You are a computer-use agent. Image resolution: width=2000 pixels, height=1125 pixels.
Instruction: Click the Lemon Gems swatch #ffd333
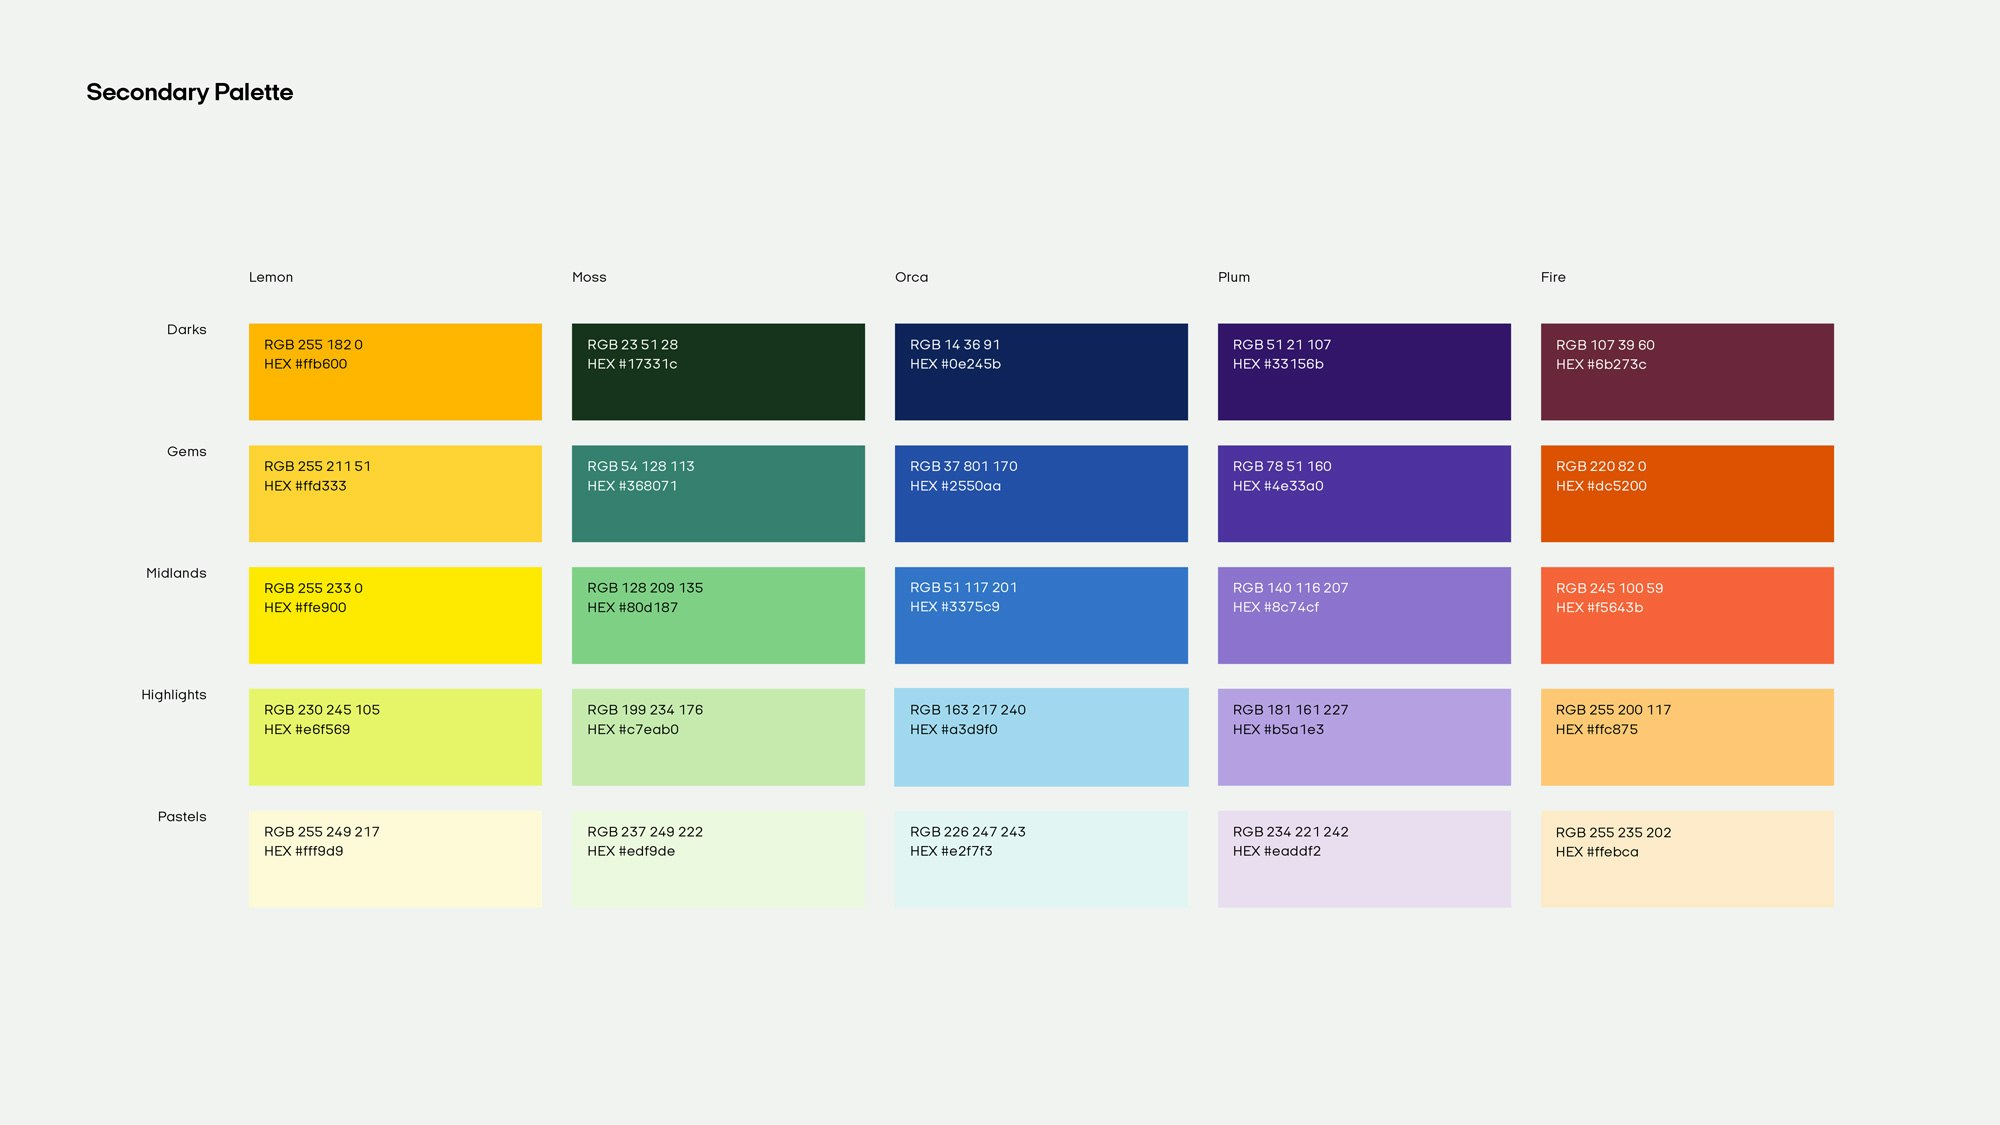pos(394,493)
